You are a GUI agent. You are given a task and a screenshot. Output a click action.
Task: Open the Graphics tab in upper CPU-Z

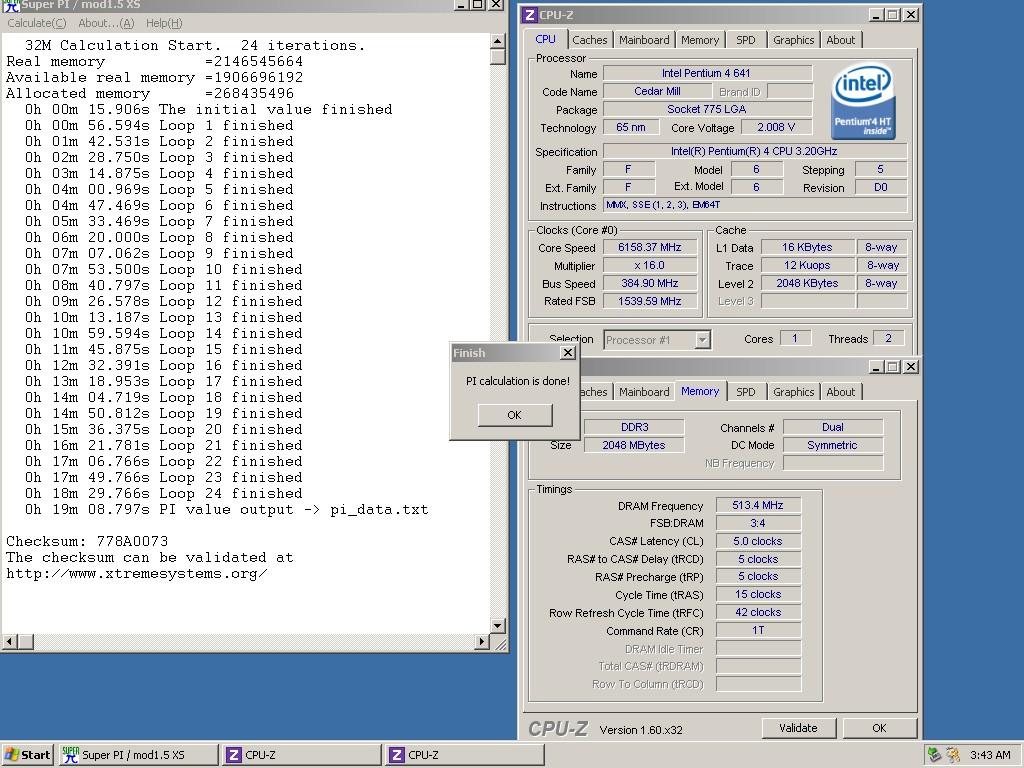[x=793, y=40]
